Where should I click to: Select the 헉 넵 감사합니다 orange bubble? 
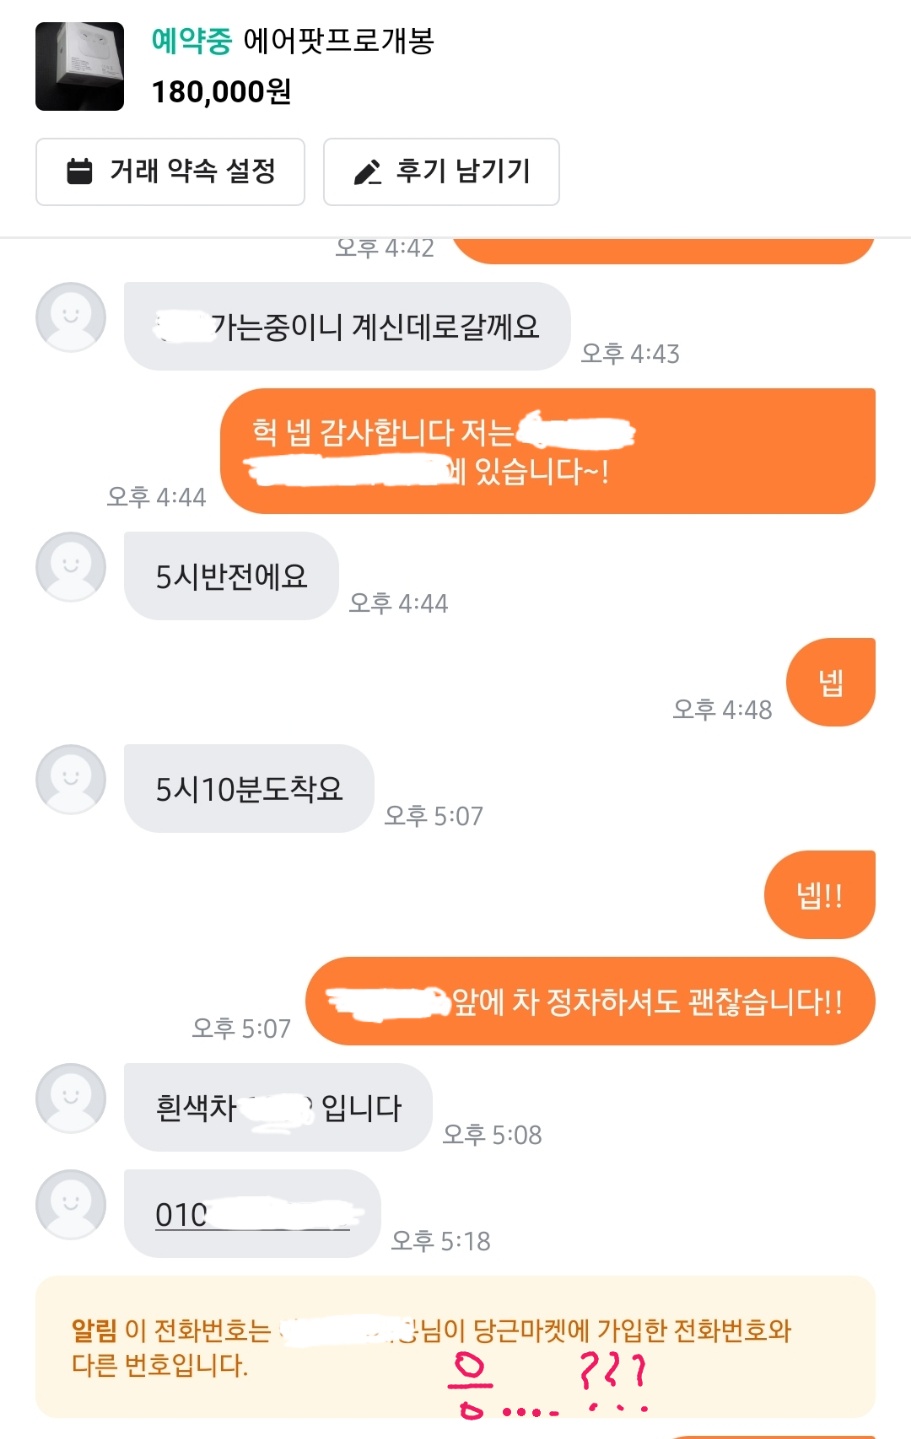coord(547,451)
